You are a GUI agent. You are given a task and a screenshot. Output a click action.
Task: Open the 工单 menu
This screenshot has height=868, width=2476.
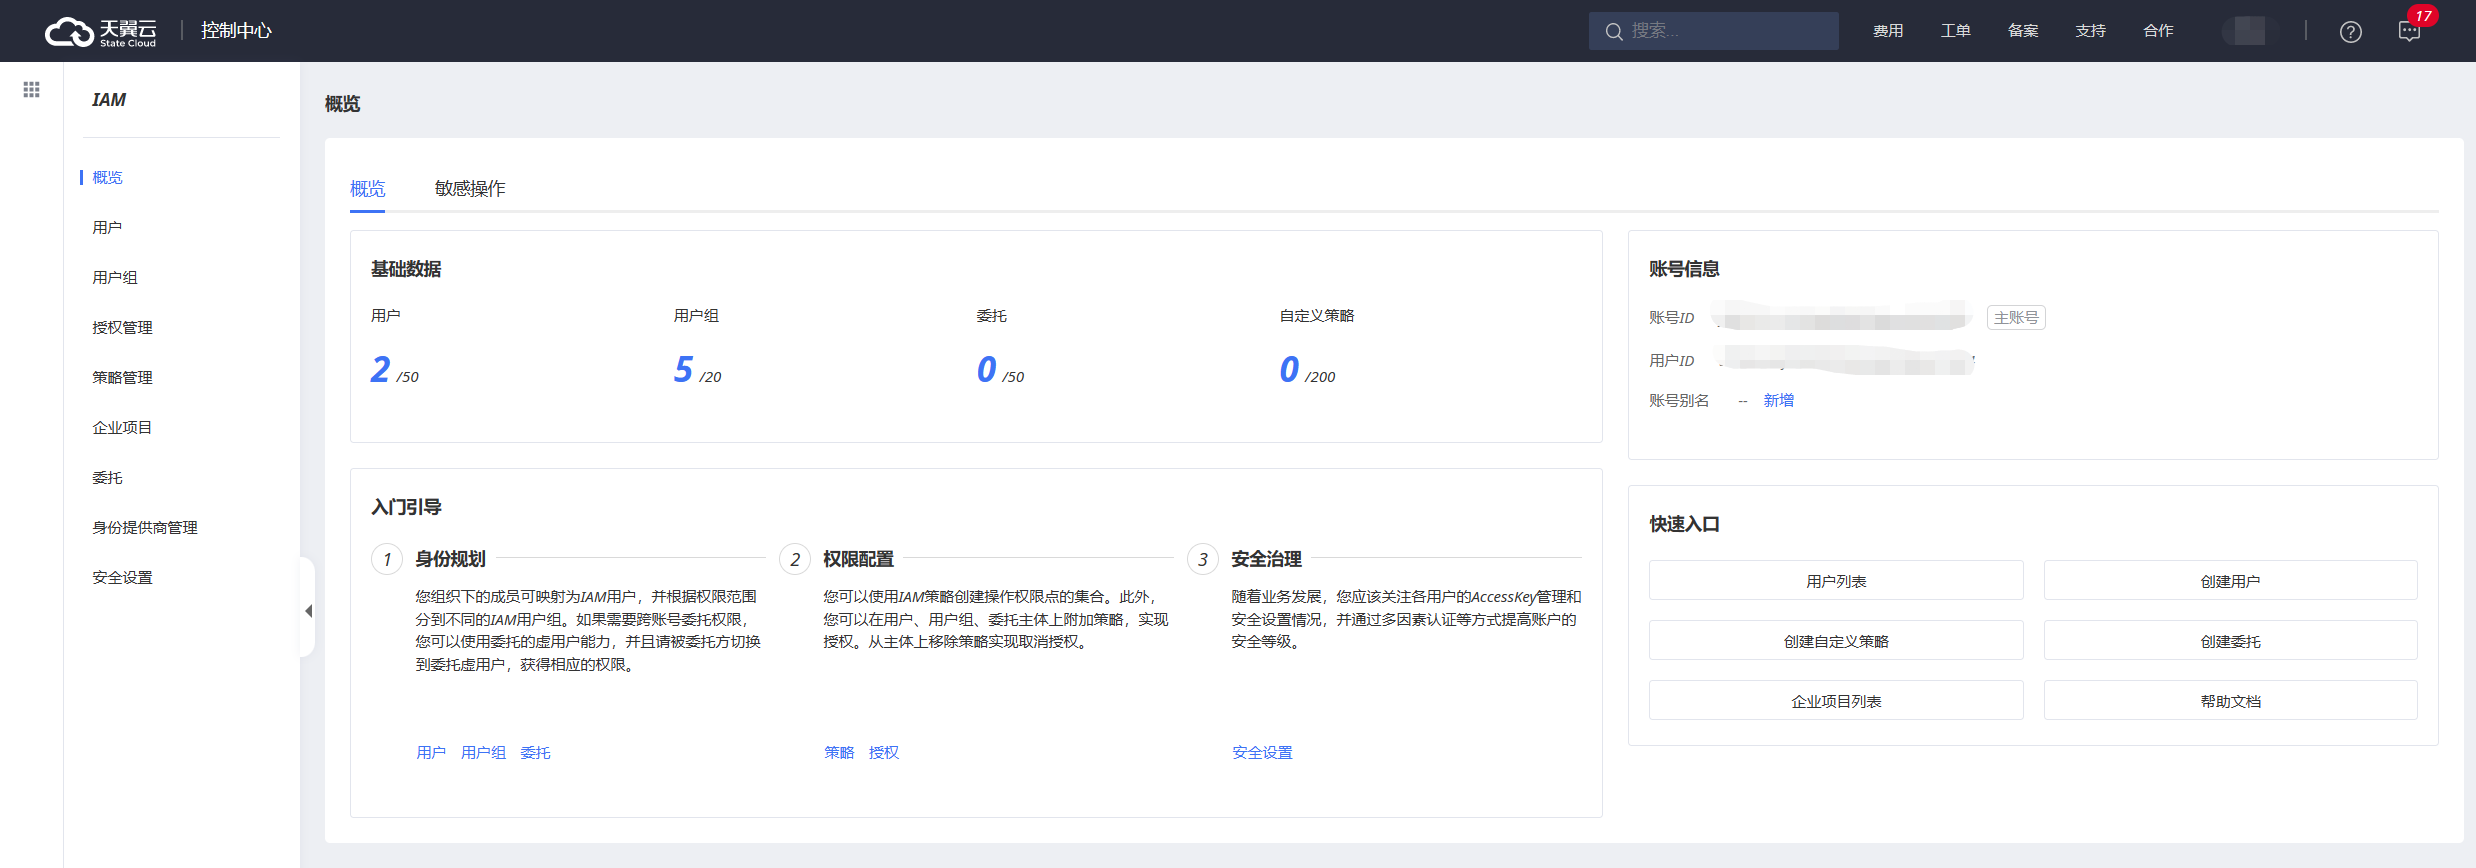1956,31
